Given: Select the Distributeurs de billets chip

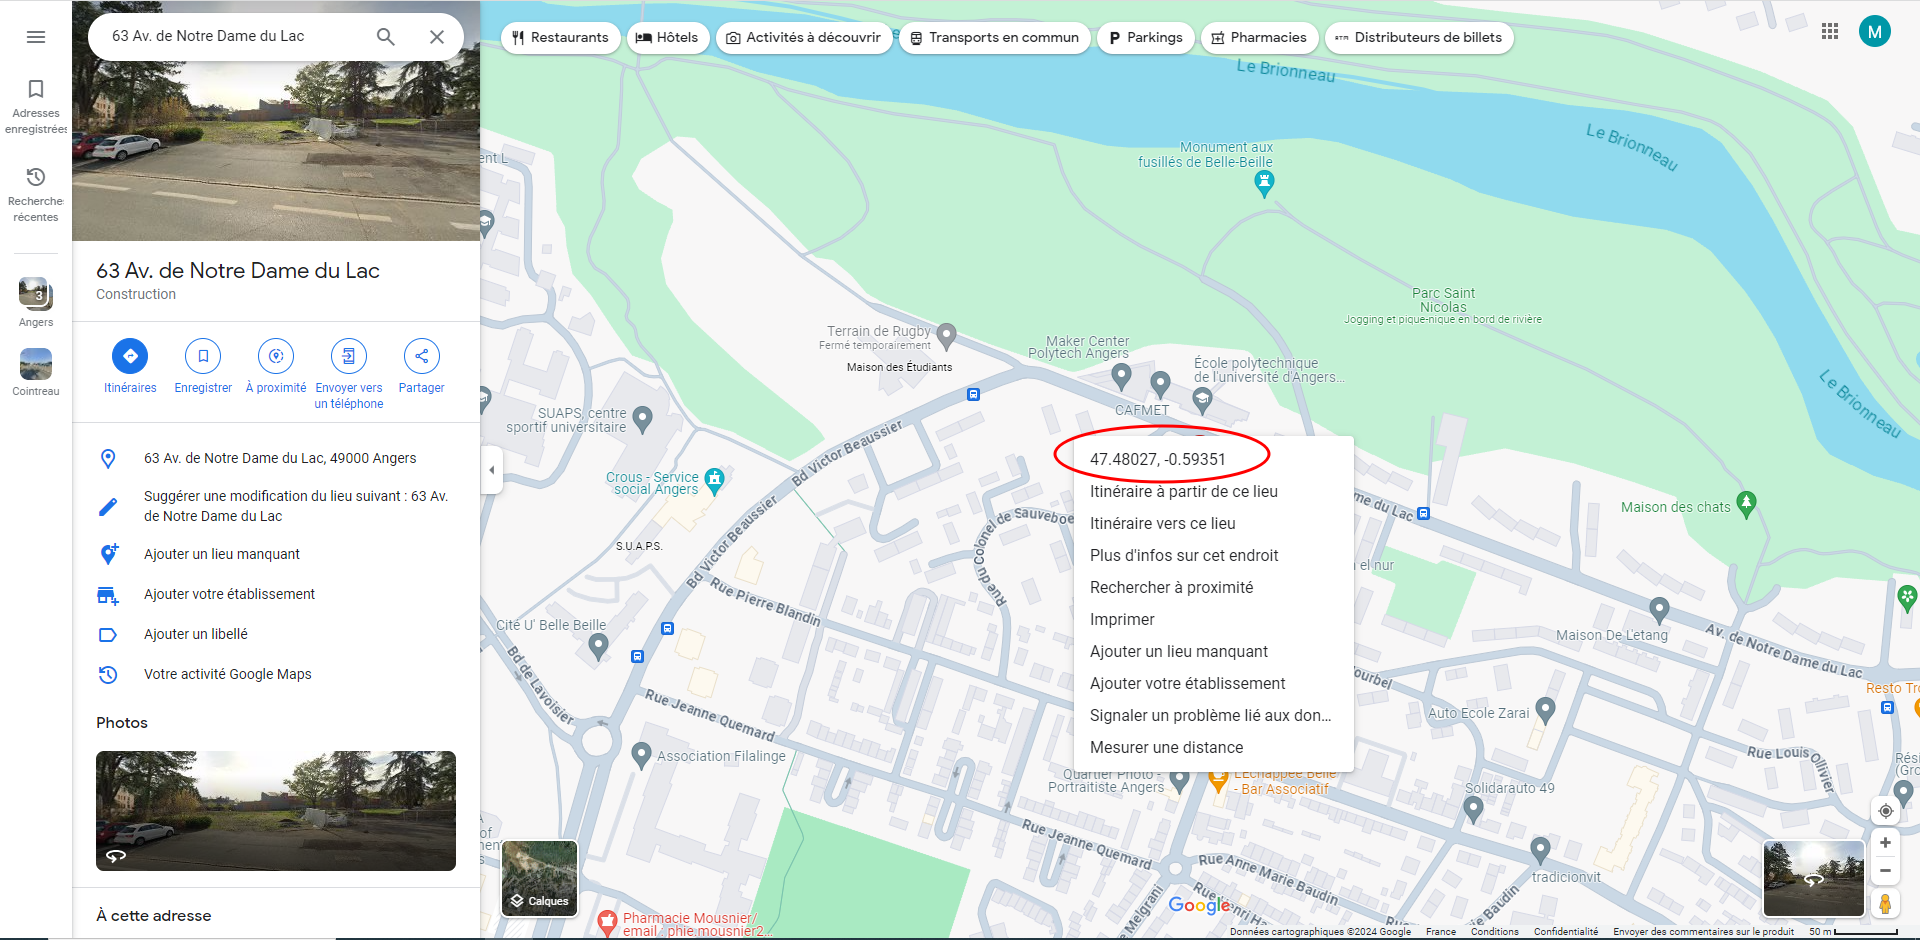Looking at the screenshot, I should (x=1419, y=38).
